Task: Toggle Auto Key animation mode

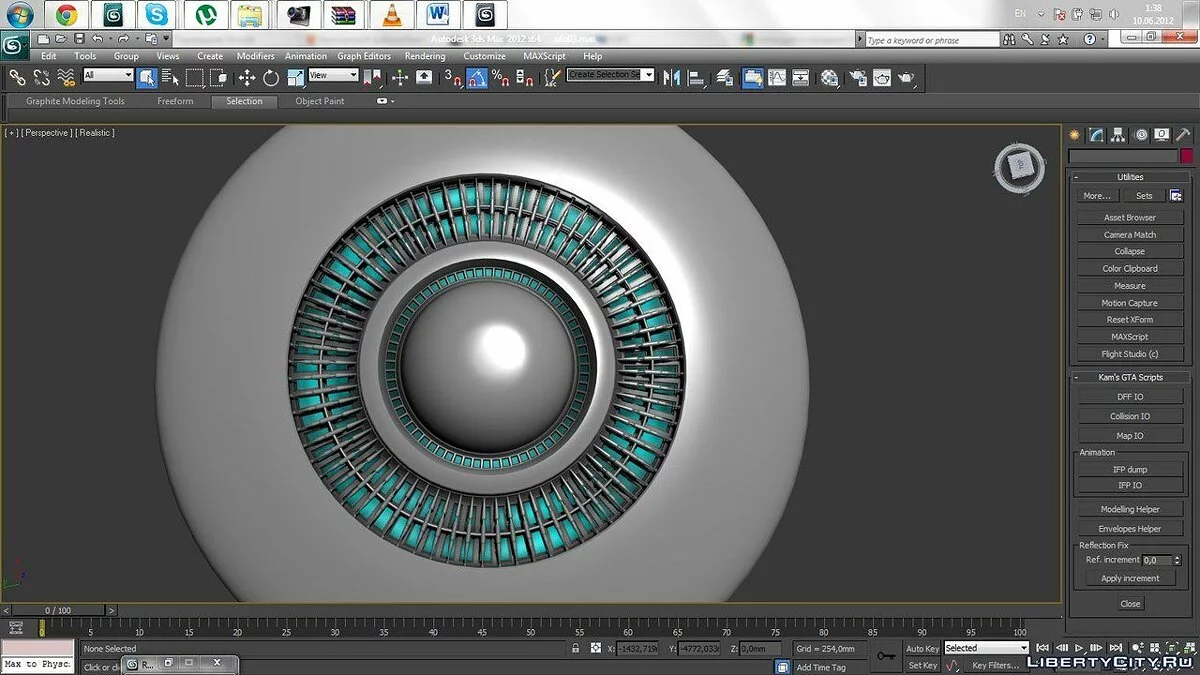Action: tap(922, 648)
